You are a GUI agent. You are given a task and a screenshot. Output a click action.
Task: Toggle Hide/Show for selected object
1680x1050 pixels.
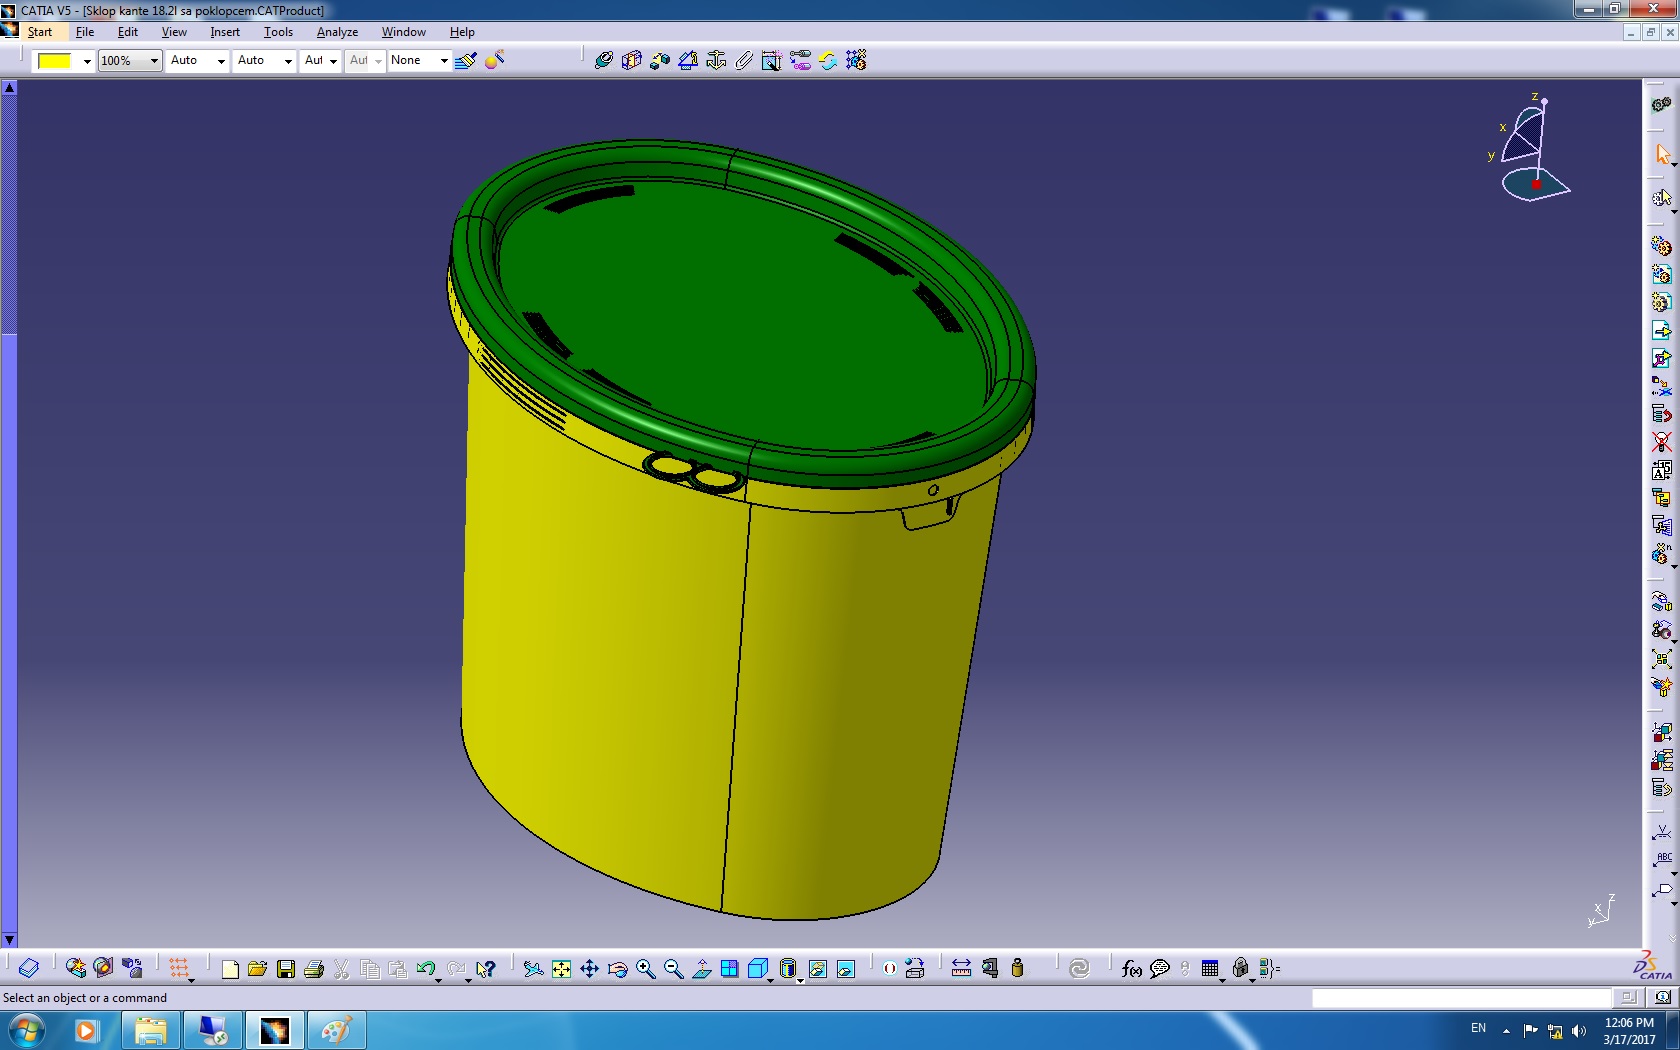(817, 968)
